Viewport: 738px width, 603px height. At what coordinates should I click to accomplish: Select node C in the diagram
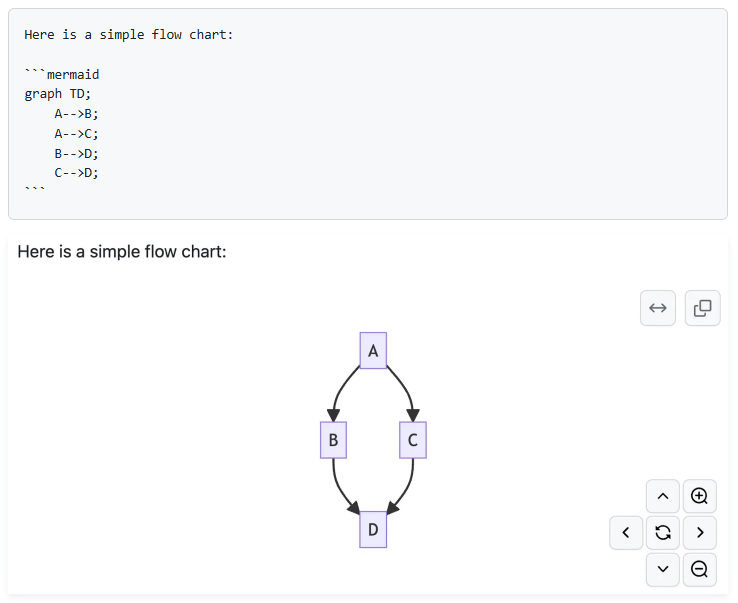pyautogui.click(x=412, y=440)
